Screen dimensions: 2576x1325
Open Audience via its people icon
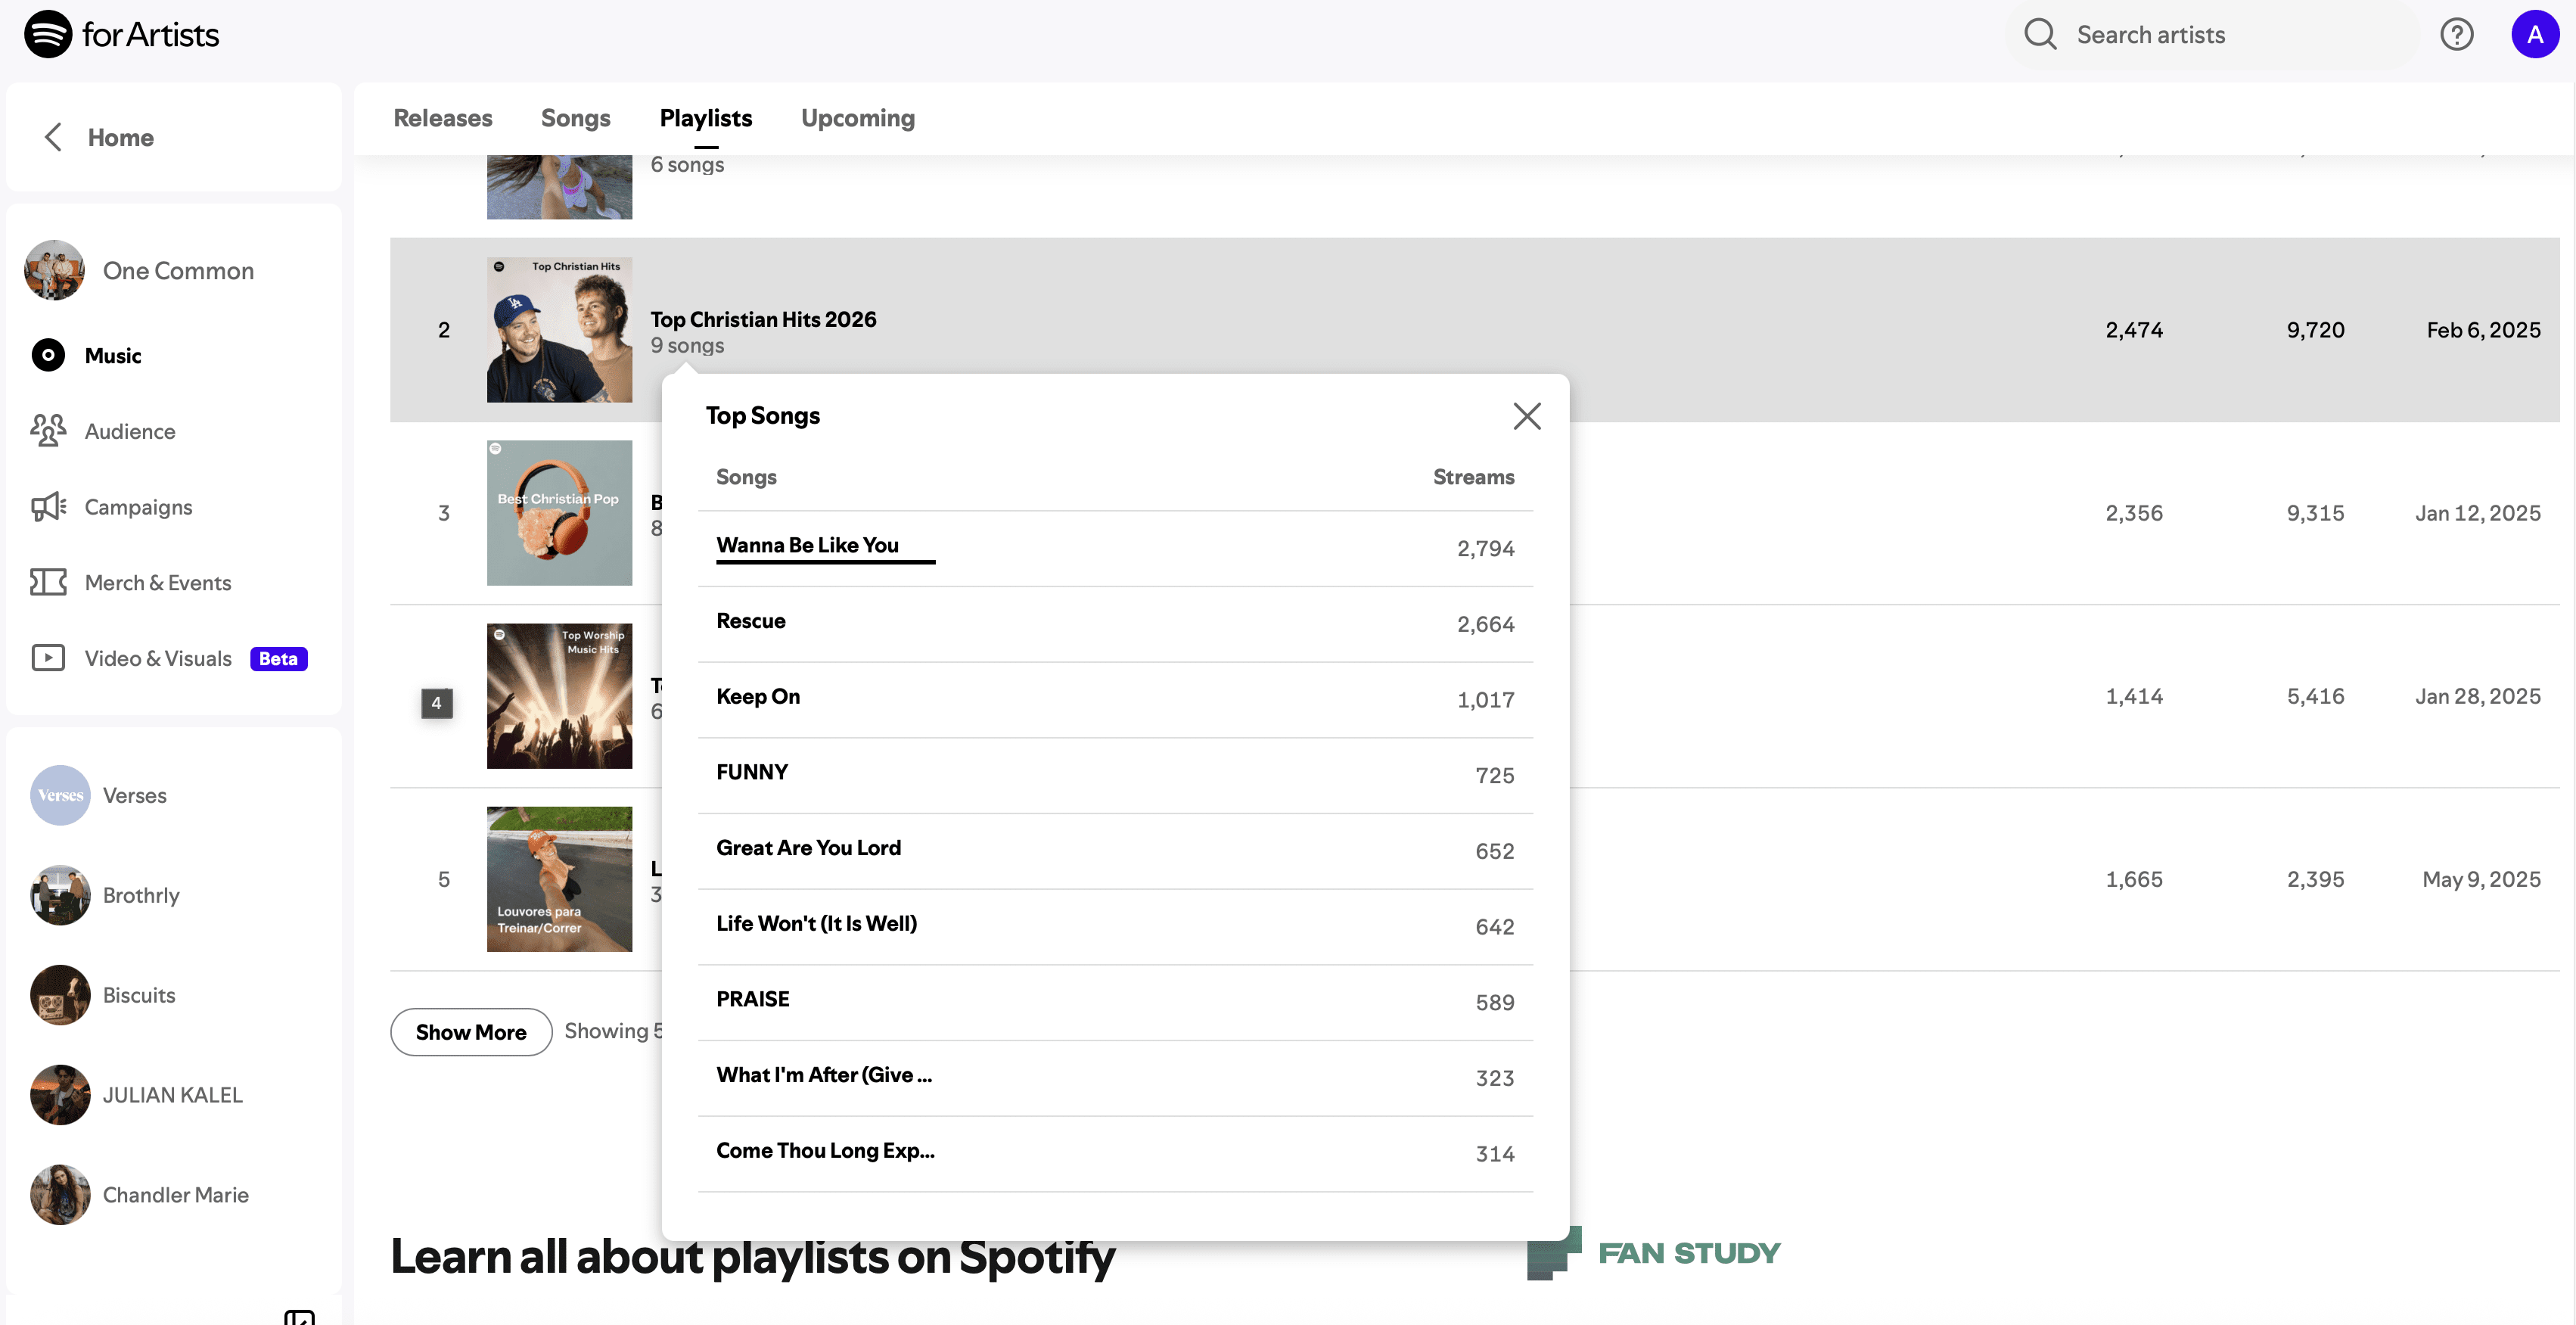coord(48,431)
